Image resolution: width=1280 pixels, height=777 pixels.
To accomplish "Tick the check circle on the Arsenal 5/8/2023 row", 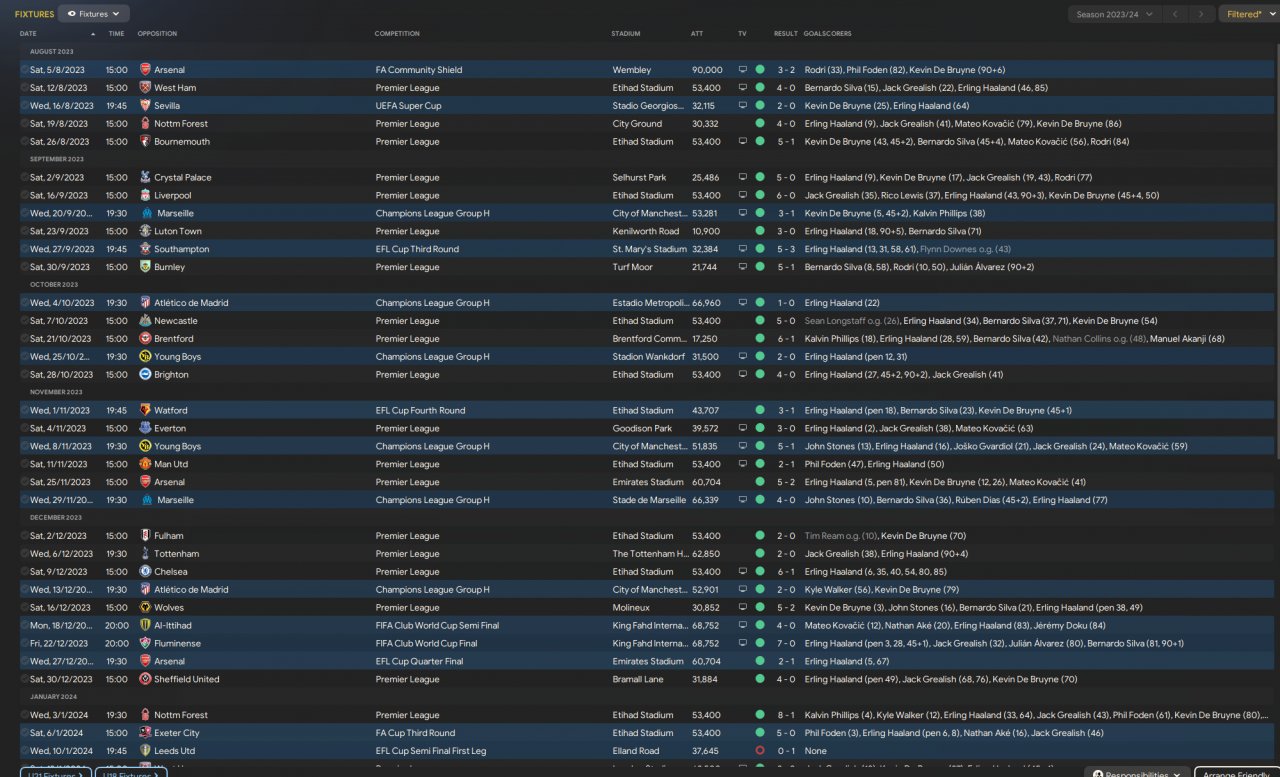I will pos(25,70).
